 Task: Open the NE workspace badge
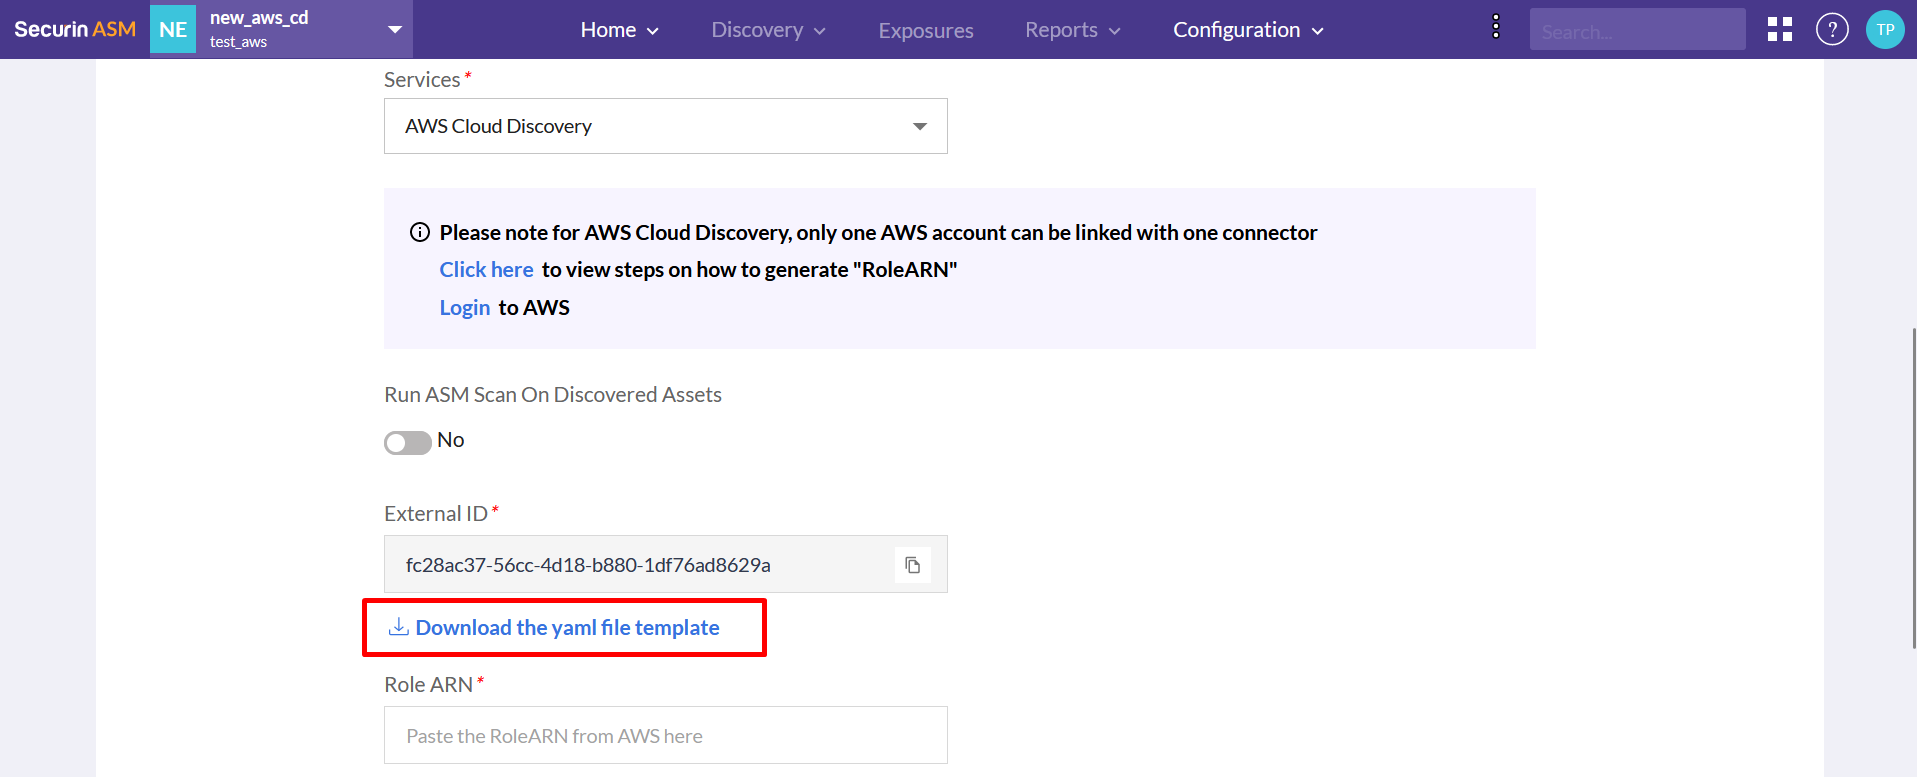pos(173,29)
